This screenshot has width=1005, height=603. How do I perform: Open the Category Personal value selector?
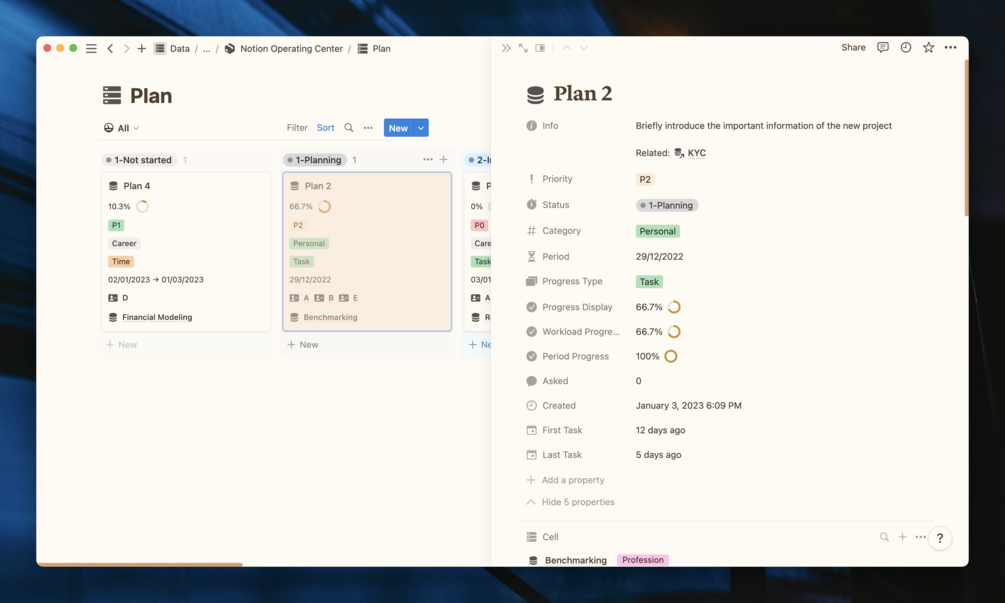(657, 231)
